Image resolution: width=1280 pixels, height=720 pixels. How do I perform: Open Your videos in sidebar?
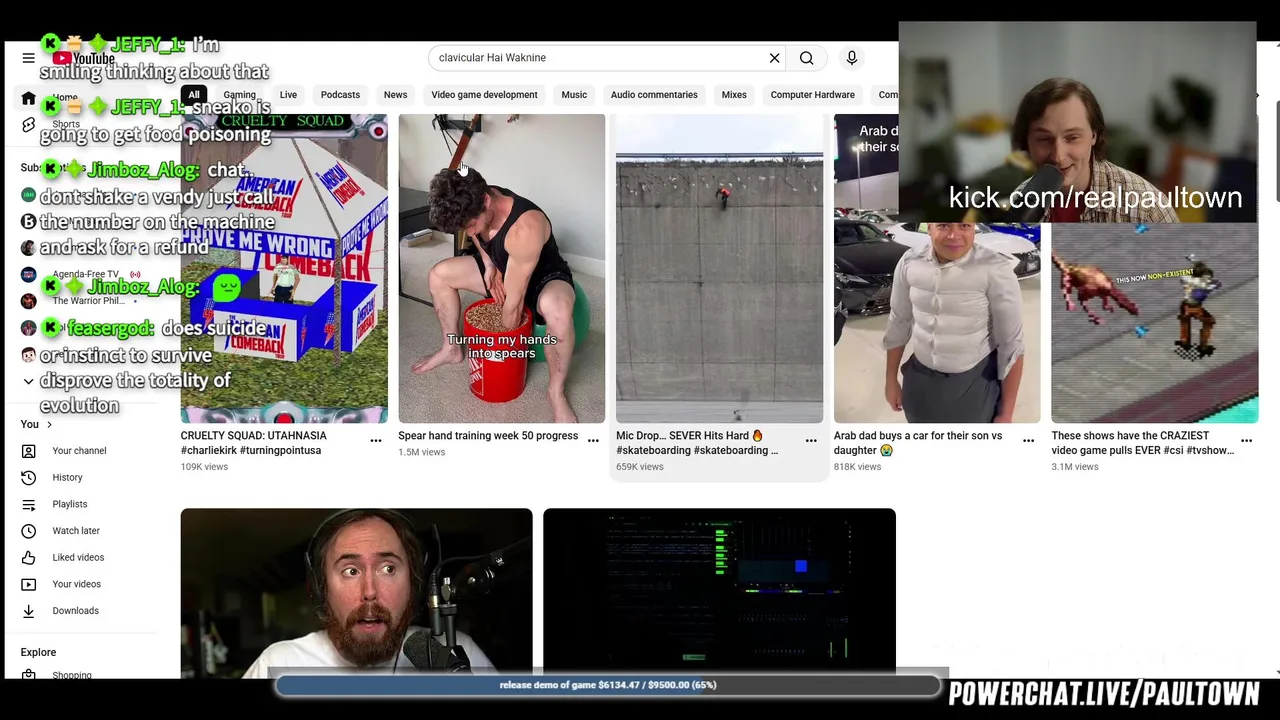(x=76, y=584)
